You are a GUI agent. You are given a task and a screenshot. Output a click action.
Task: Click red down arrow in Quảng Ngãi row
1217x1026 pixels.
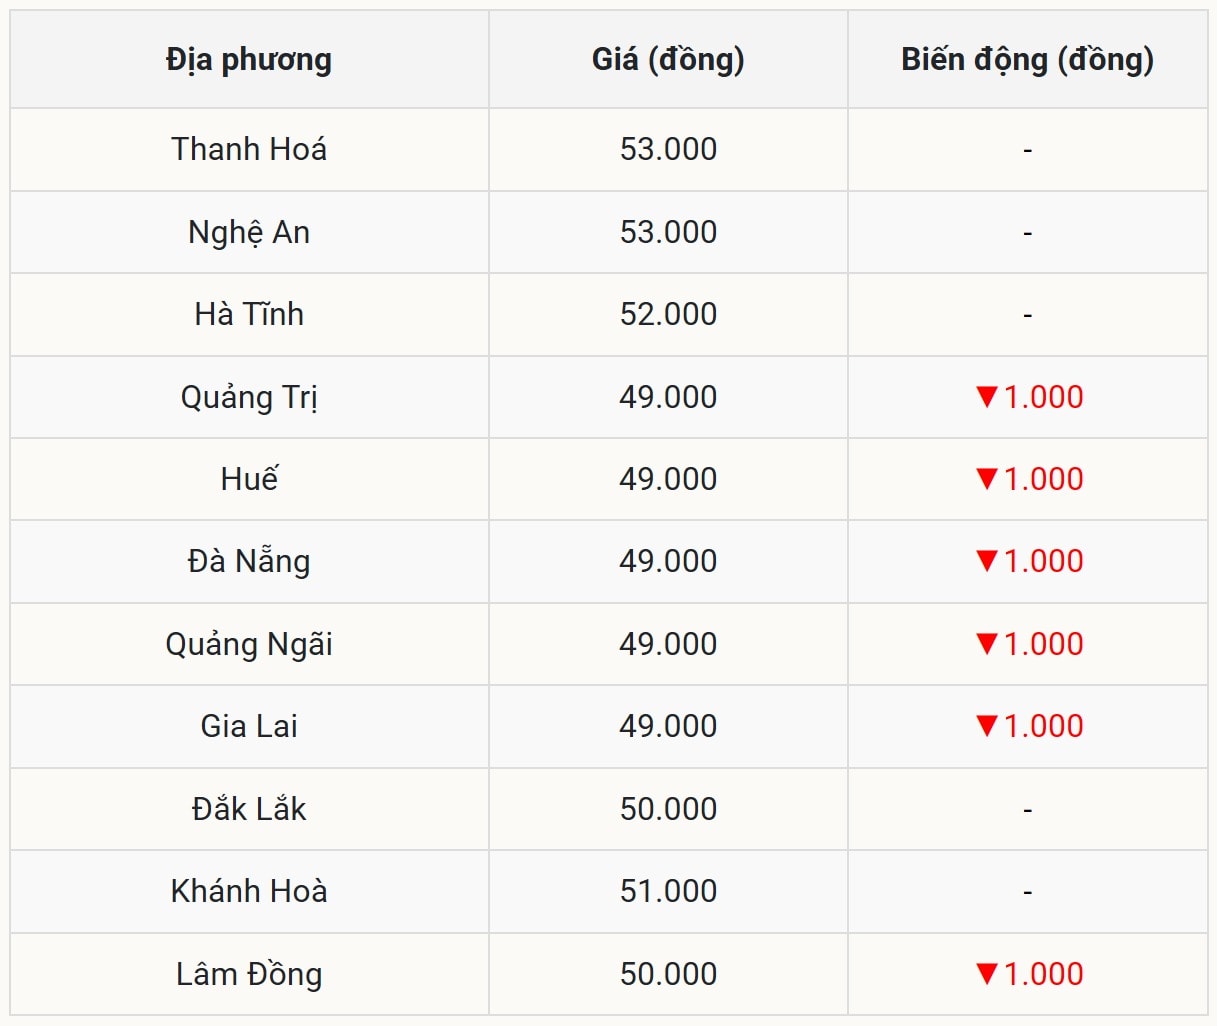pyautogui.click(x=987, y=644)
